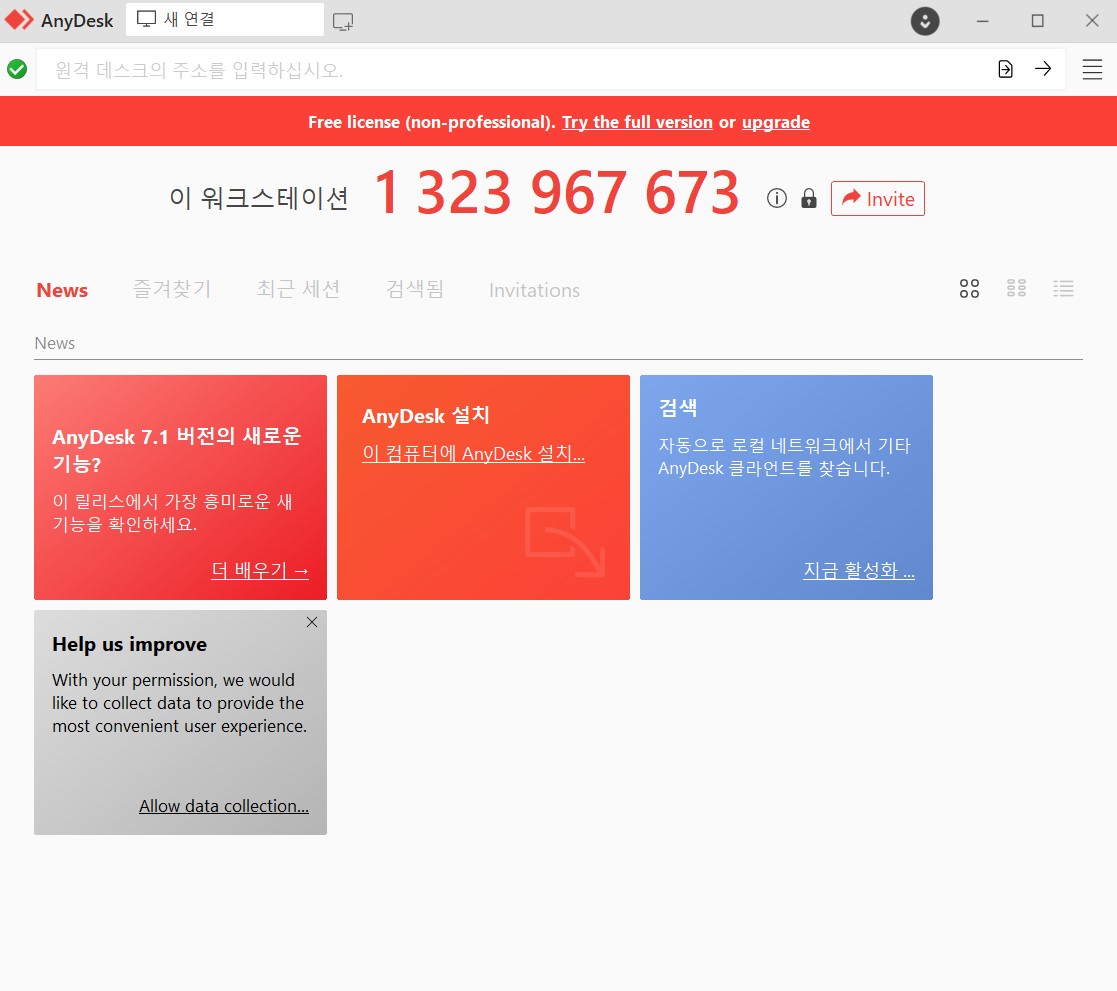Click the workstation ID 1 323 967 673
Screen dimensions: 1117x991
pos(556,192)
